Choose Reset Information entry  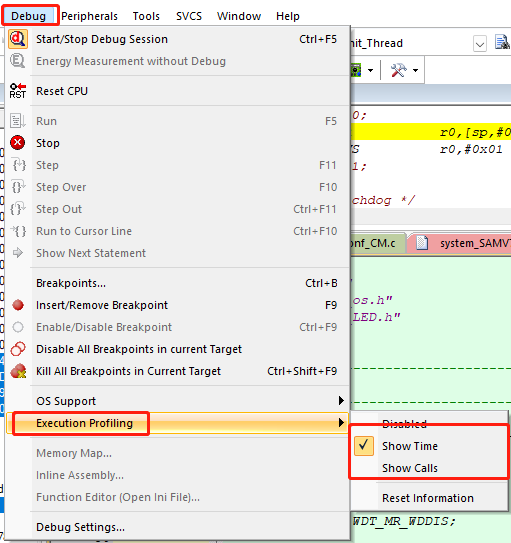(428, 498)
